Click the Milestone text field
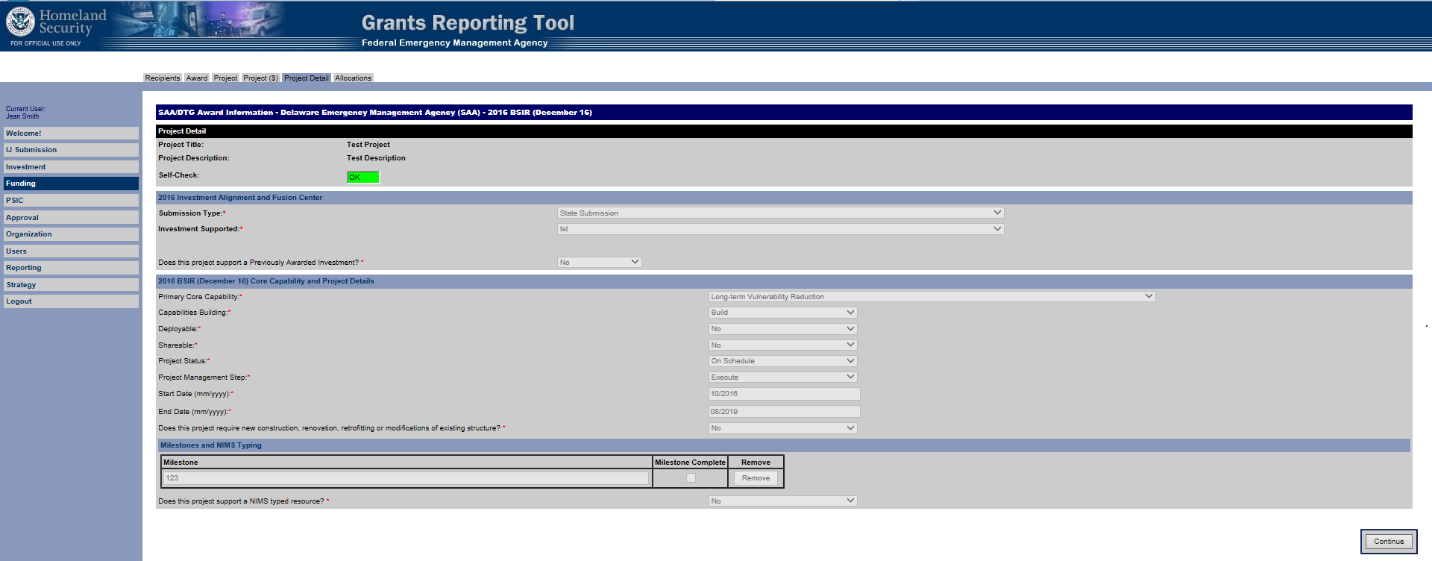 coord(405,478)
